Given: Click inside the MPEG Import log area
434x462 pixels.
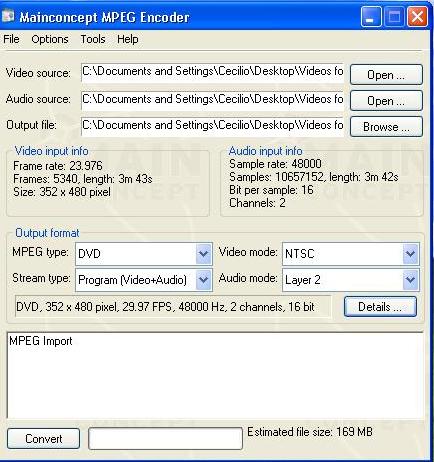Looking at the screenshot, I should point(215,375).
